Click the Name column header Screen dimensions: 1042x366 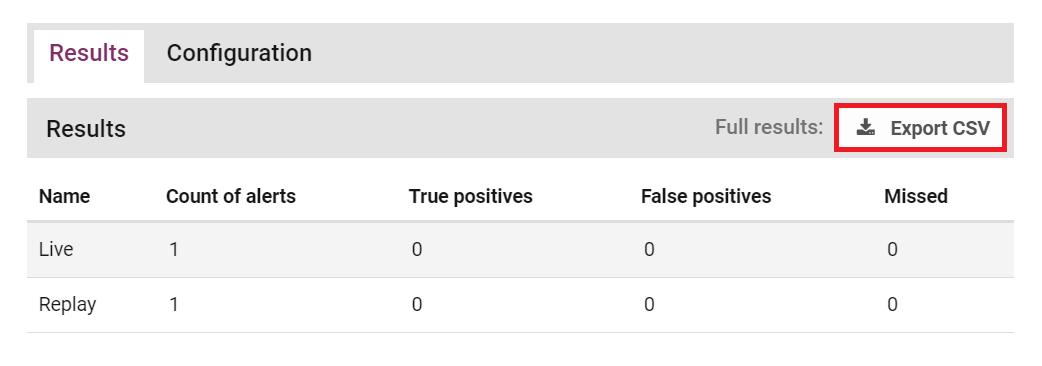coord(64,197)
